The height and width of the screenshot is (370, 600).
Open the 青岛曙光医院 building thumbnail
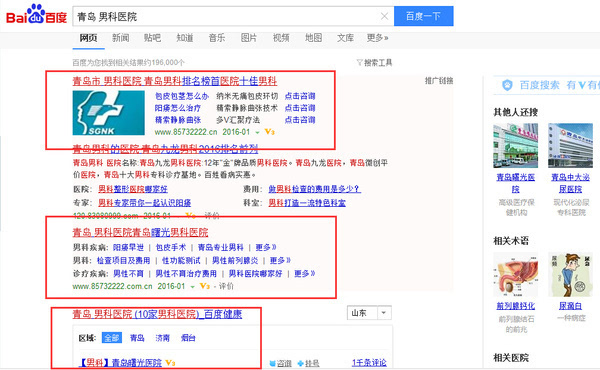tap(515, 145)
